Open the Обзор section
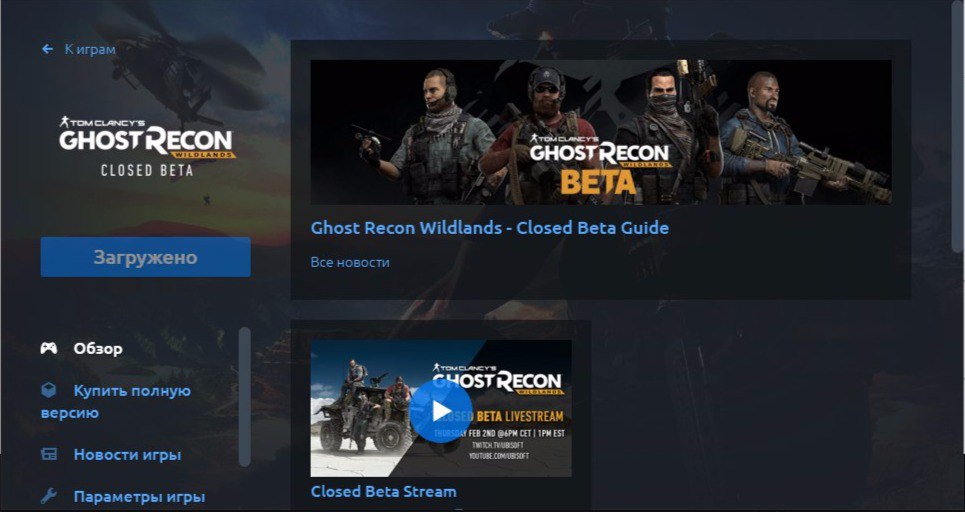Viewport: 965px width, 512px height. click(x=98, y=349)
